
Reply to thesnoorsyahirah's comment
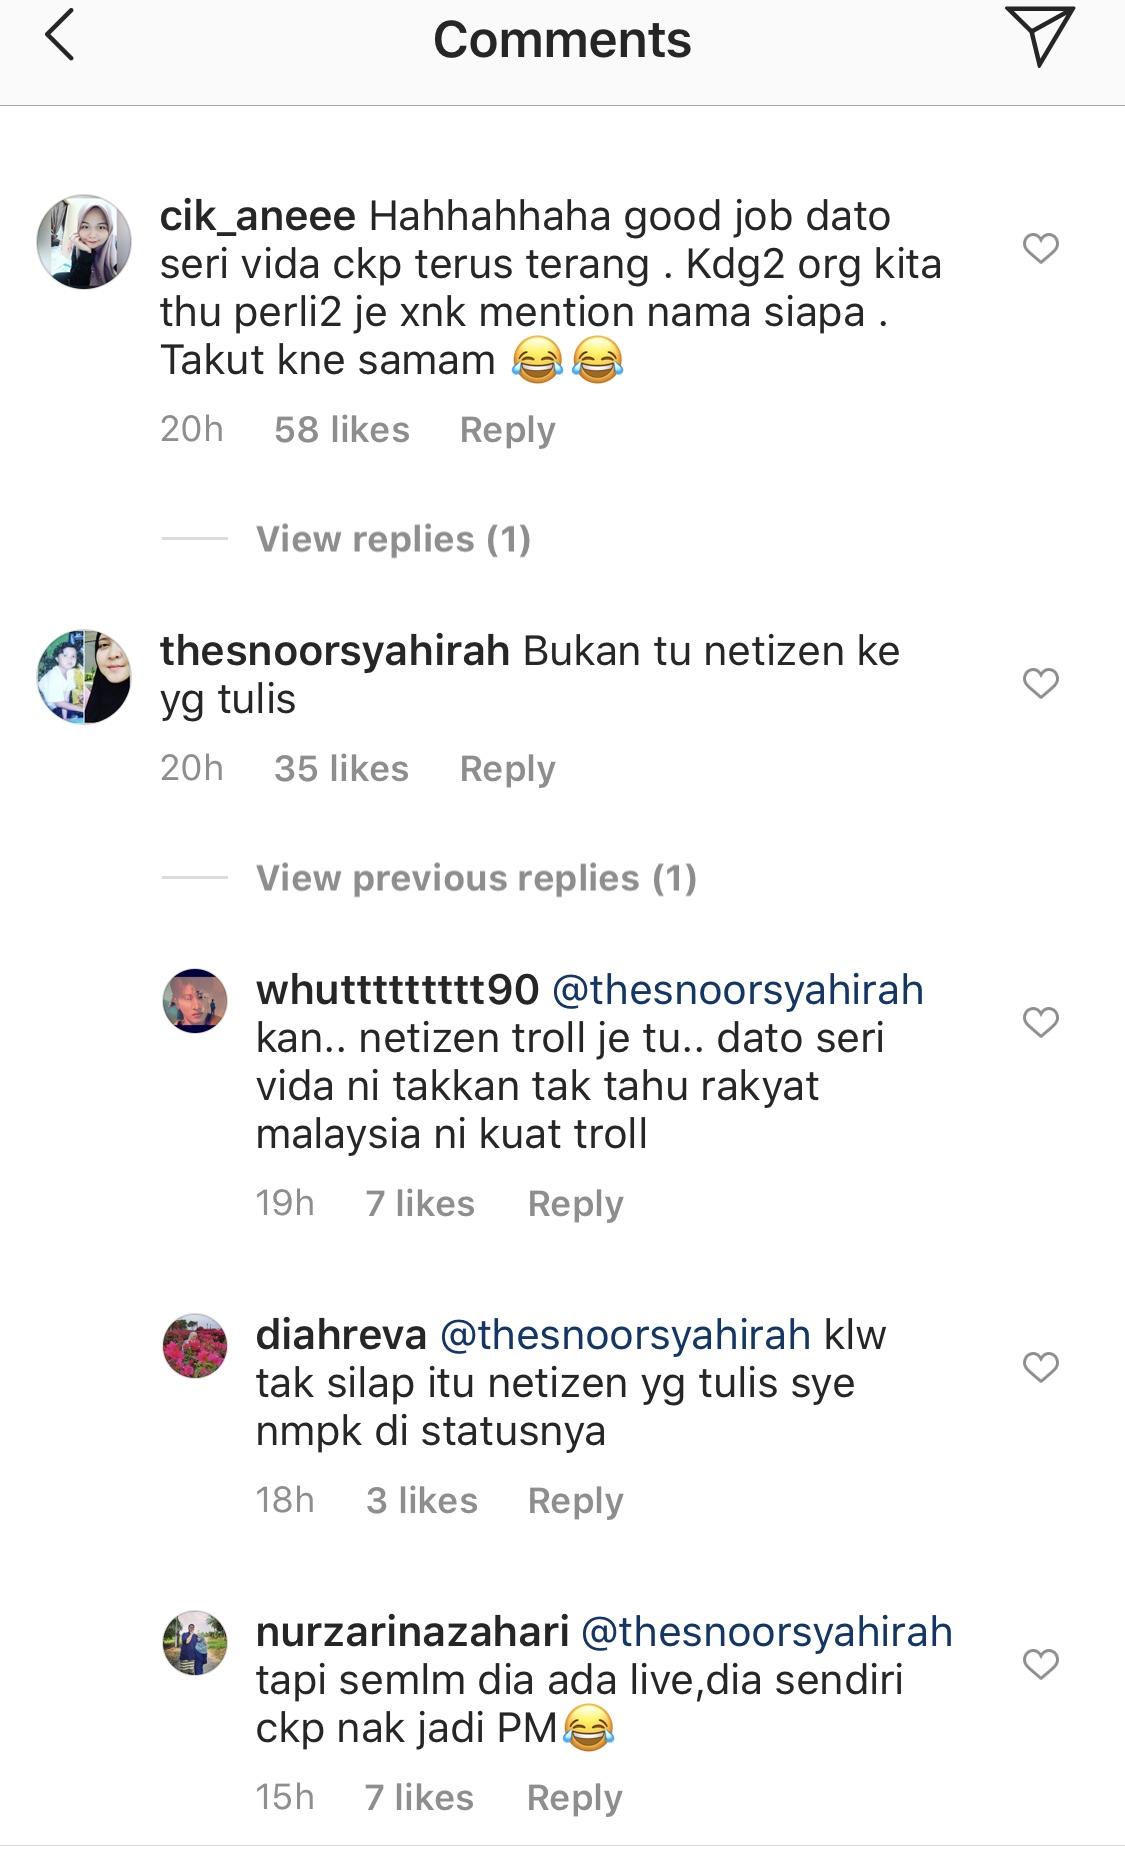tap(507, 769)
